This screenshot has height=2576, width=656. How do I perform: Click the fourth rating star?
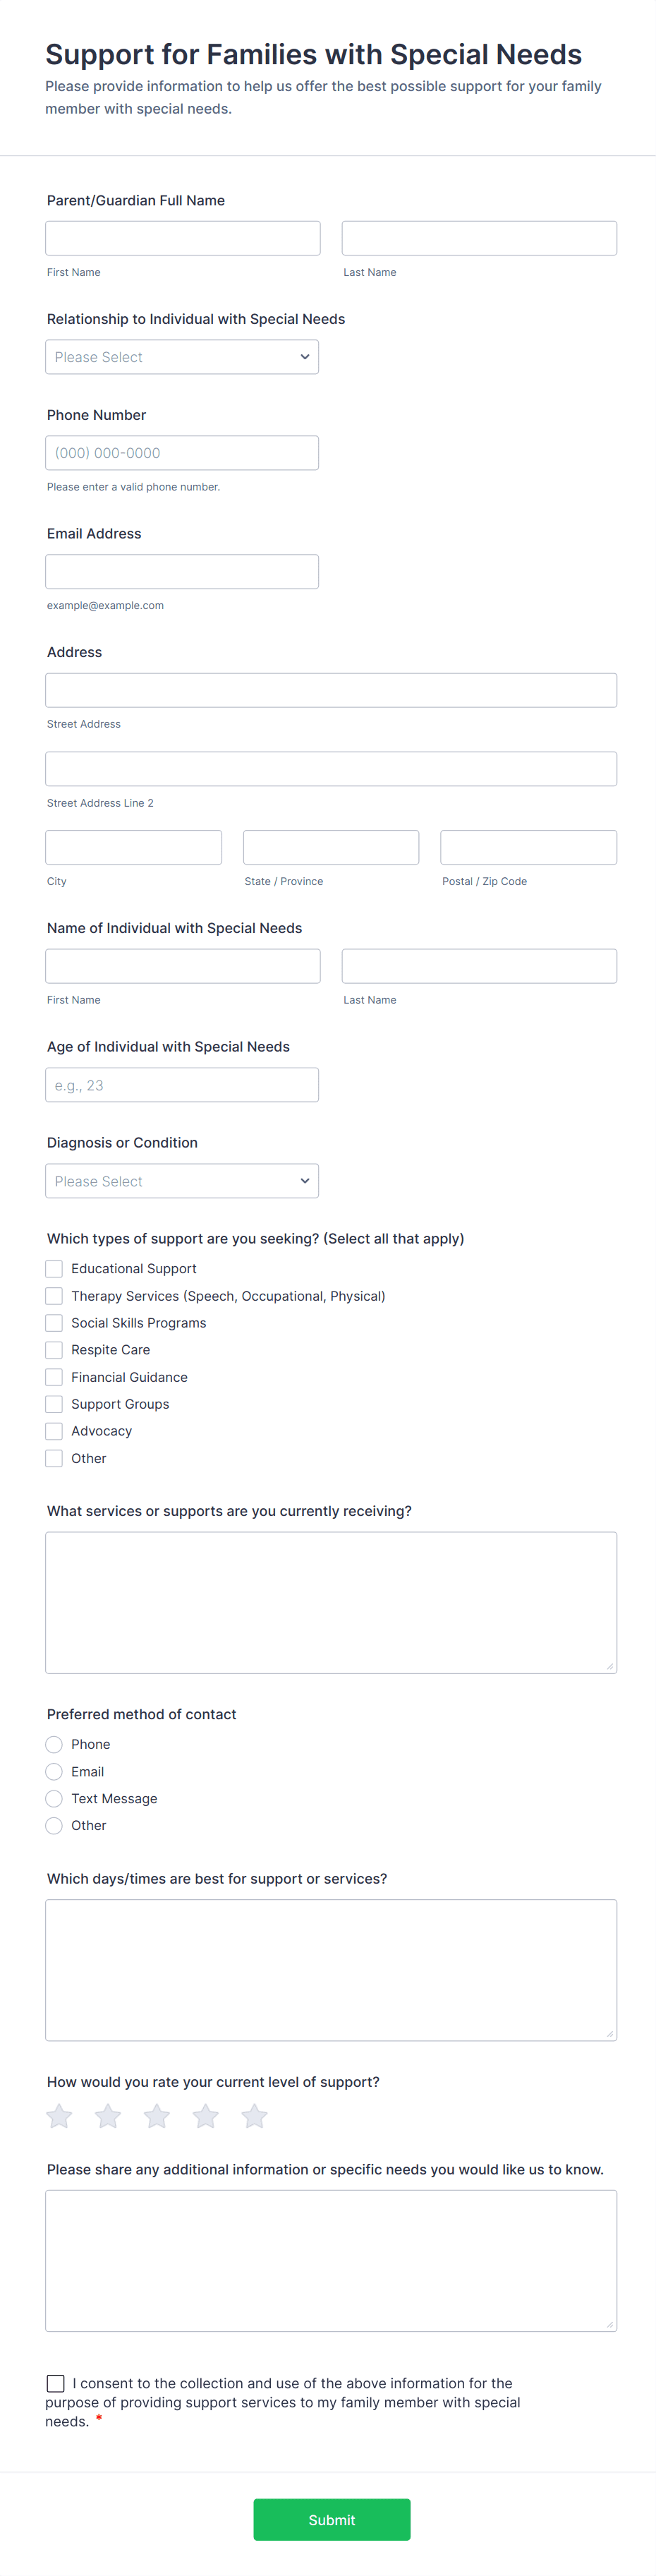tap(206, 2117)
